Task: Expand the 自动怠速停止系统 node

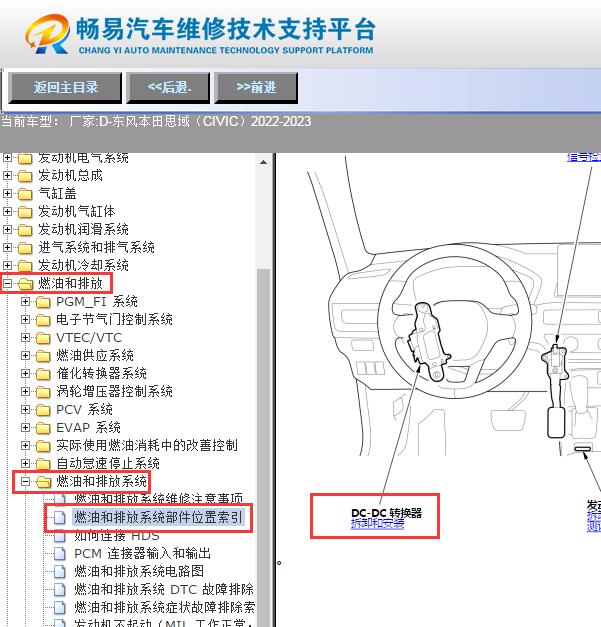Action: pos(25,463)
